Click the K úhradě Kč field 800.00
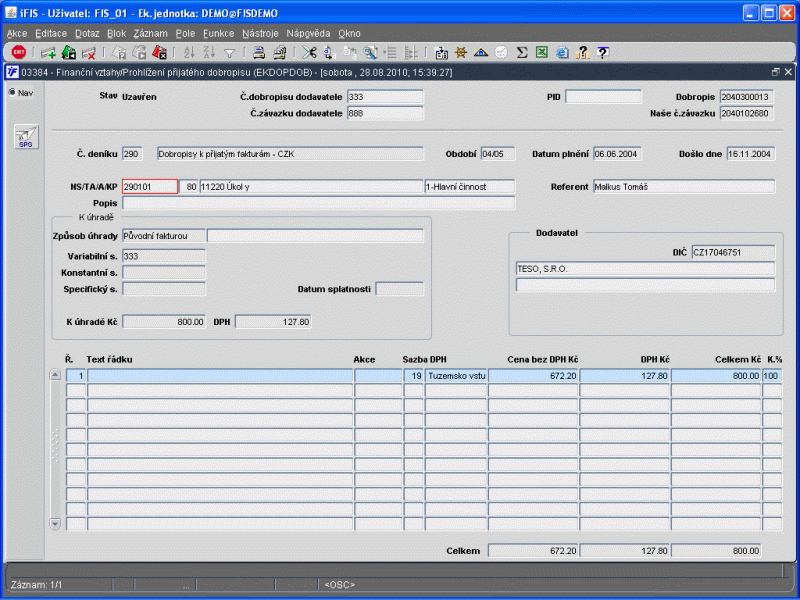Image resolution: width=800 pixels, height=600 pixels. pos(164,322)
